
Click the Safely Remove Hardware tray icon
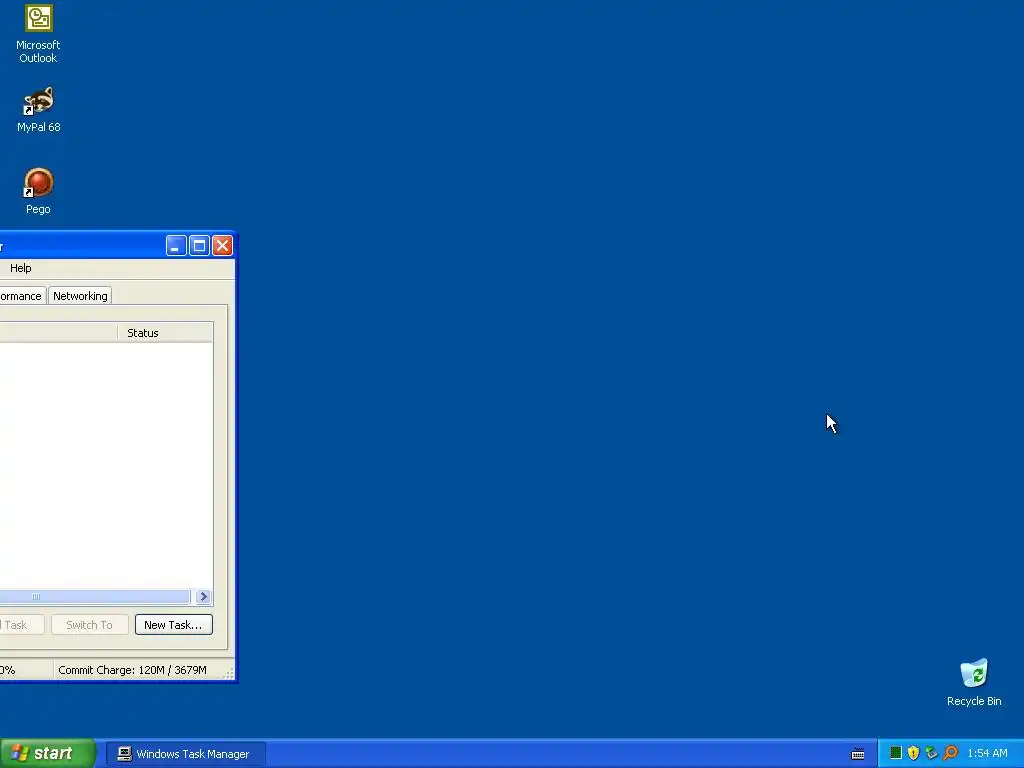932,753
